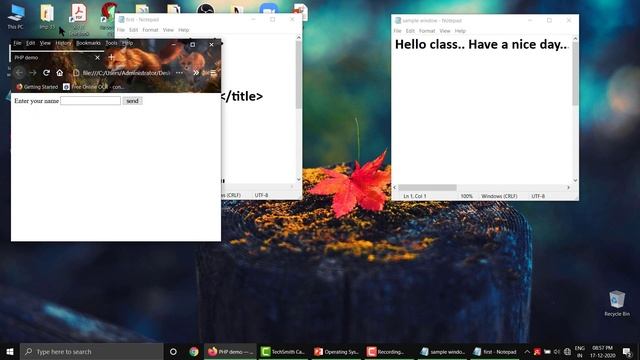Open Recycle Bin on the desktop
This screenshot has height=360, width=640.
coord(617,304)
